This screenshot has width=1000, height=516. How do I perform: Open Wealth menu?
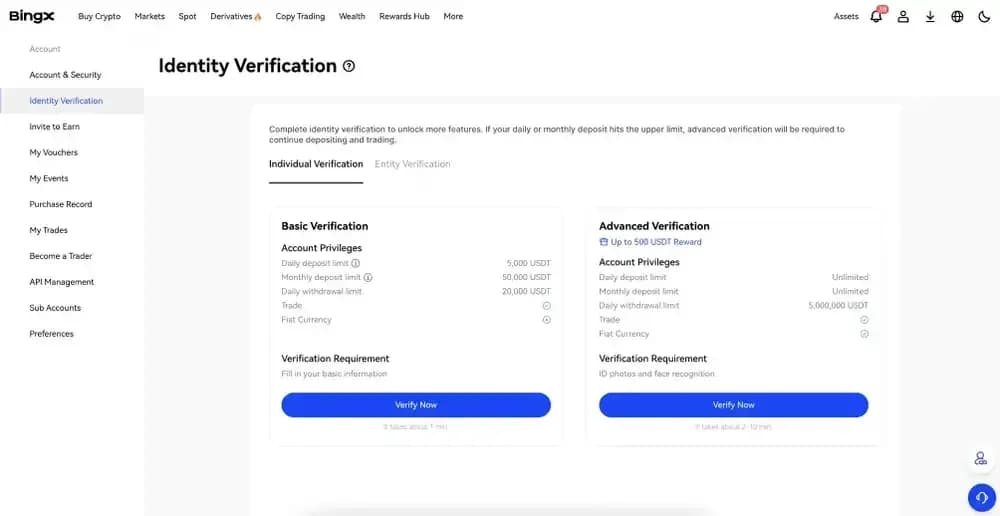click(x=352, y=17)
